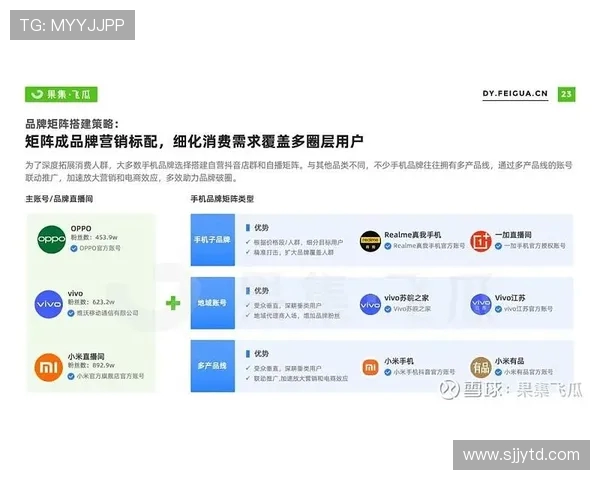The image size is (600, 480).
Task: Click the bullet starting 联动推广,加速放大营销
Action: [301, 379]
